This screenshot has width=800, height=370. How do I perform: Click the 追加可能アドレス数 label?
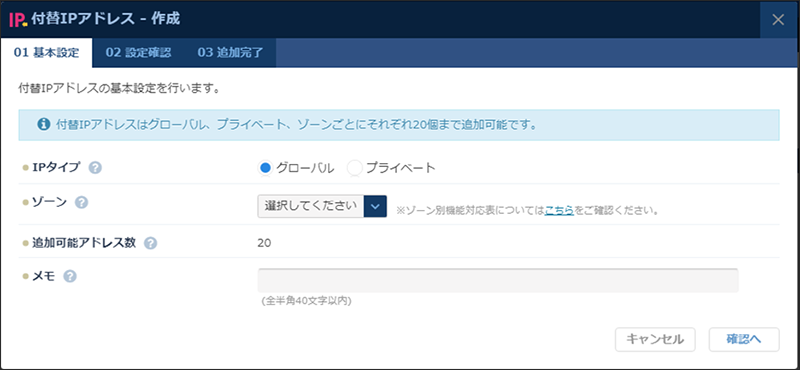click(x=84, y=243)
